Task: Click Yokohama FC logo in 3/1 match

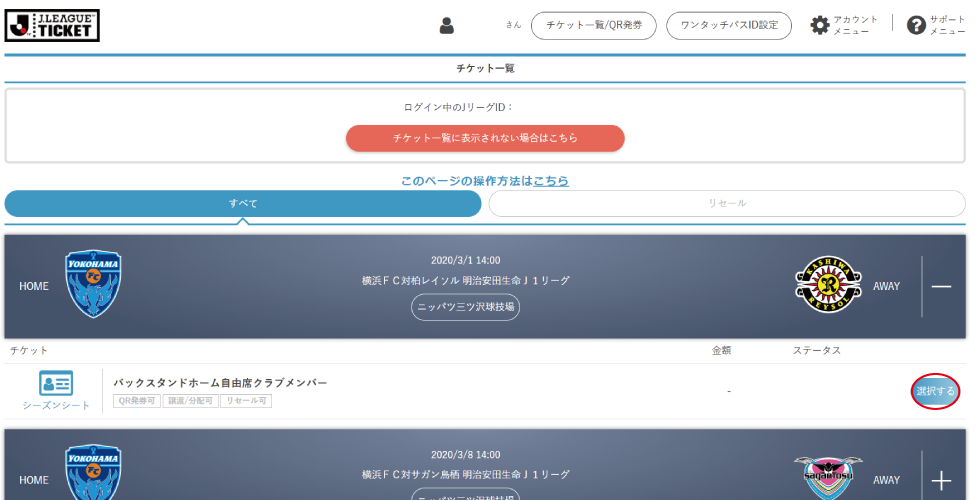Action: coord(93,285)
